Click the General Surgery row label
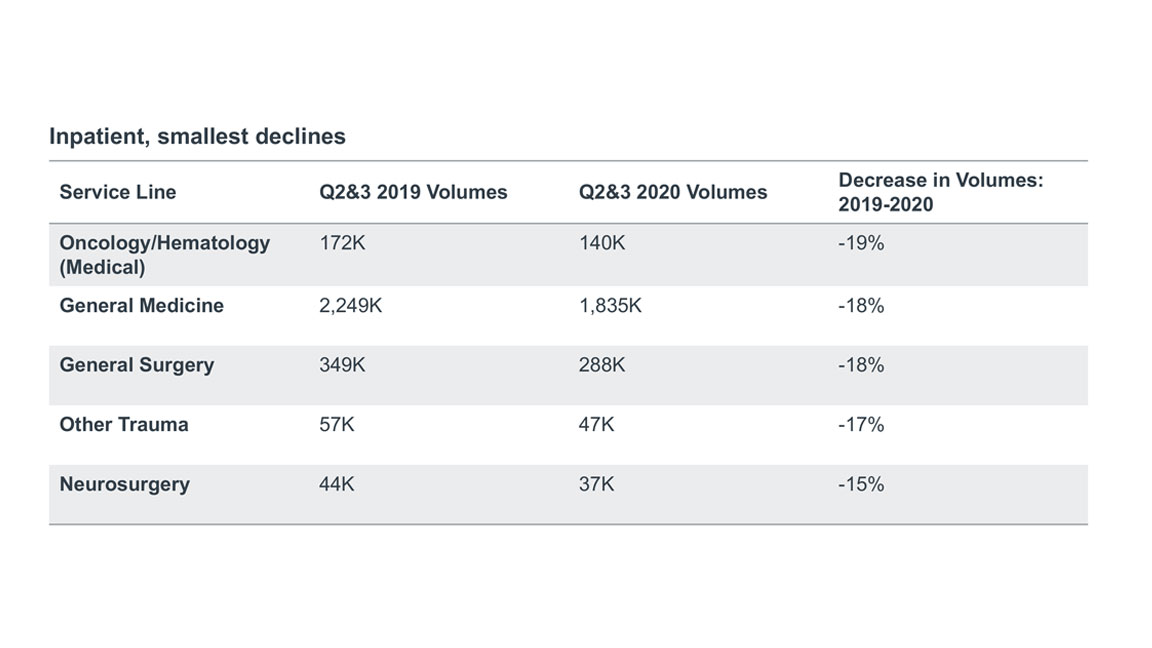This screenshot has width=1152, height=648. [136, 365]
